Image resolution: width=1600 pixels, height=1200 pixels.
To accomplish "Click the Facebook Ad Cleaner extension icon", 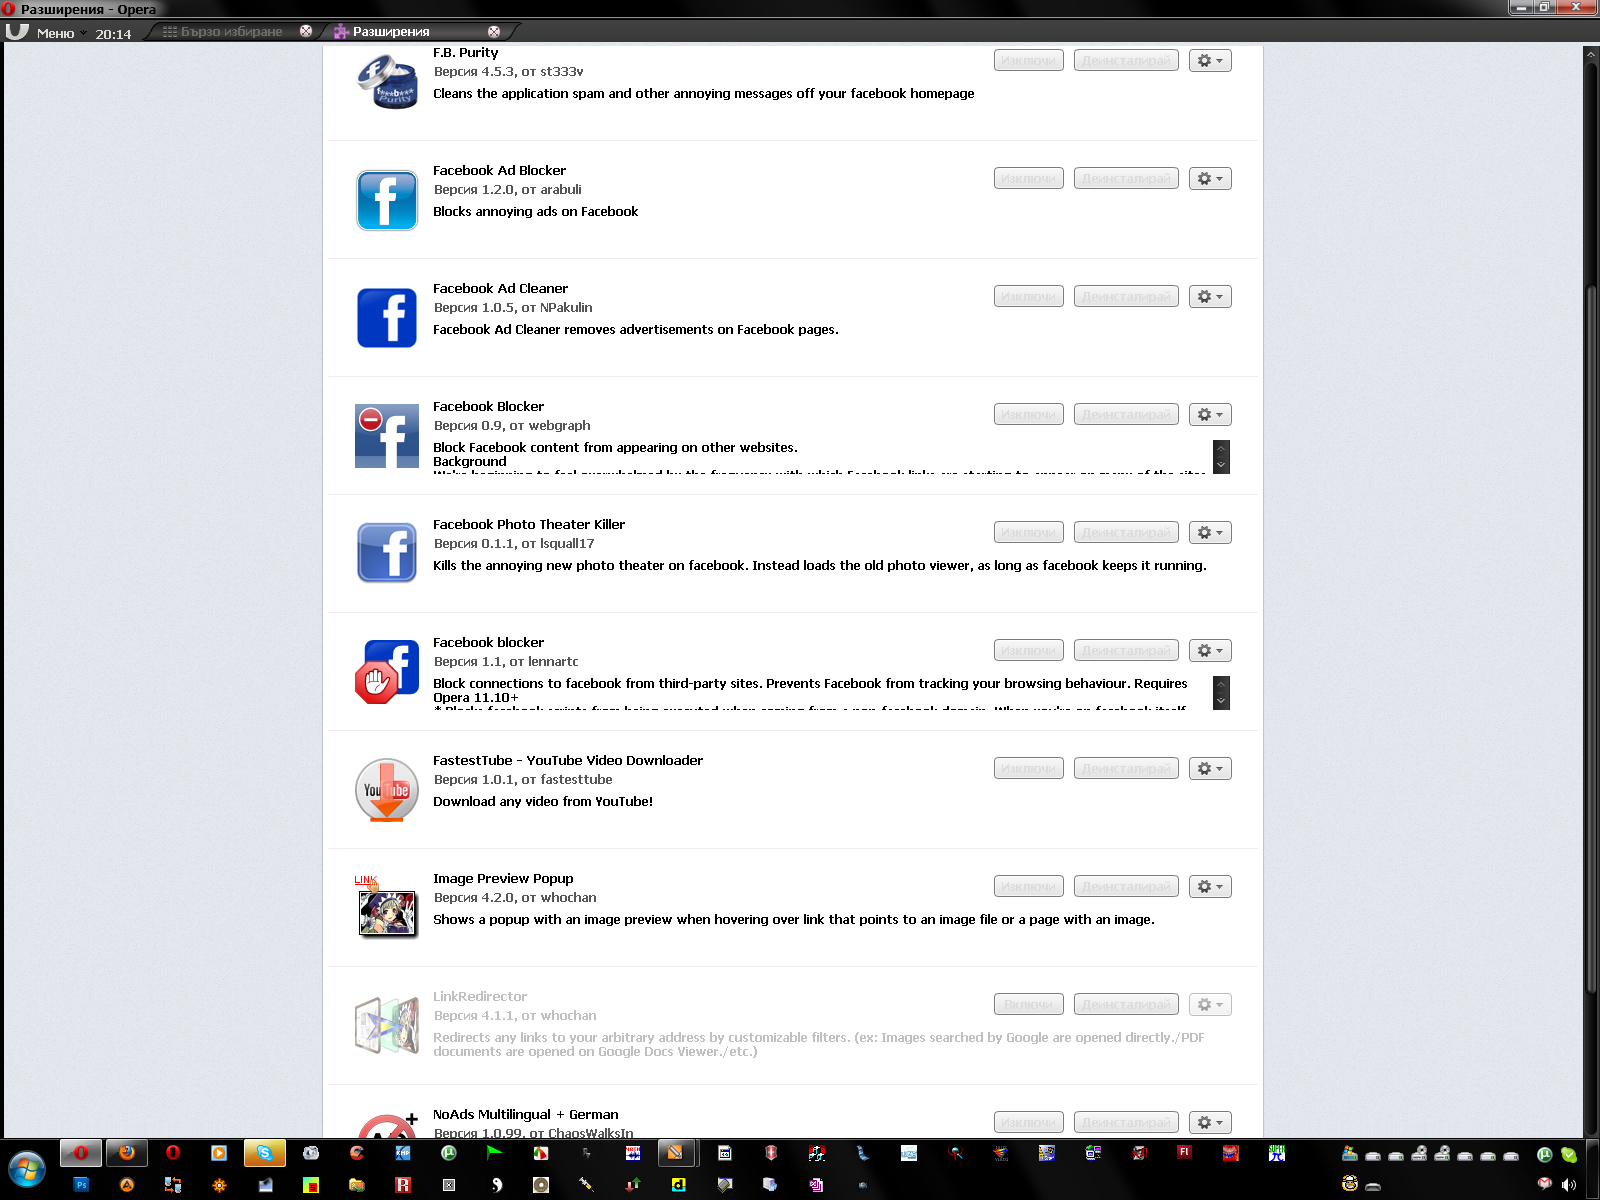I will (387, 318).
